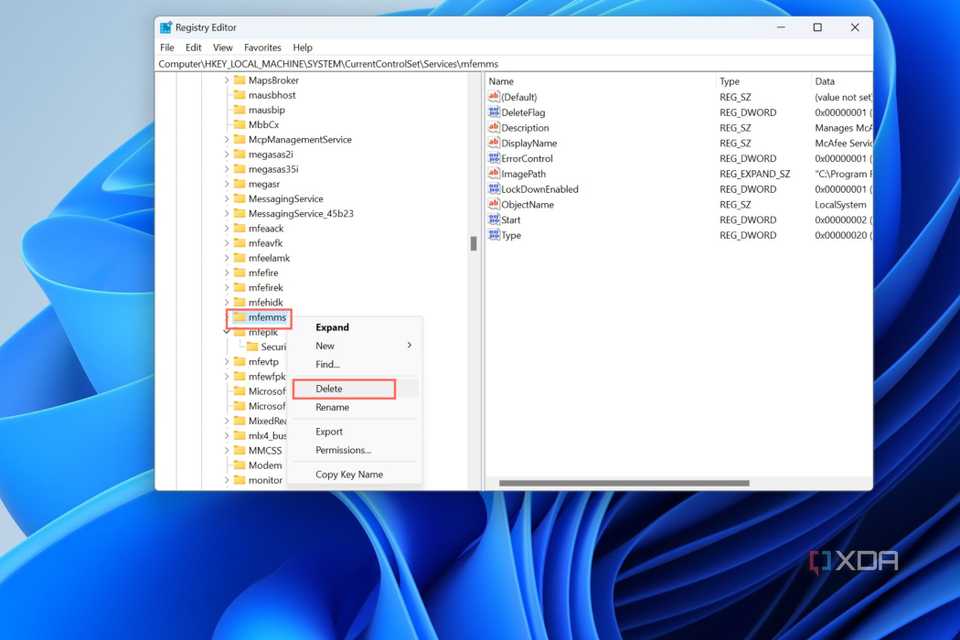Select the mfemms key in tree
The width and height of the screenshot is (960, 640).
pyautogui.click(x=267, y=317)
